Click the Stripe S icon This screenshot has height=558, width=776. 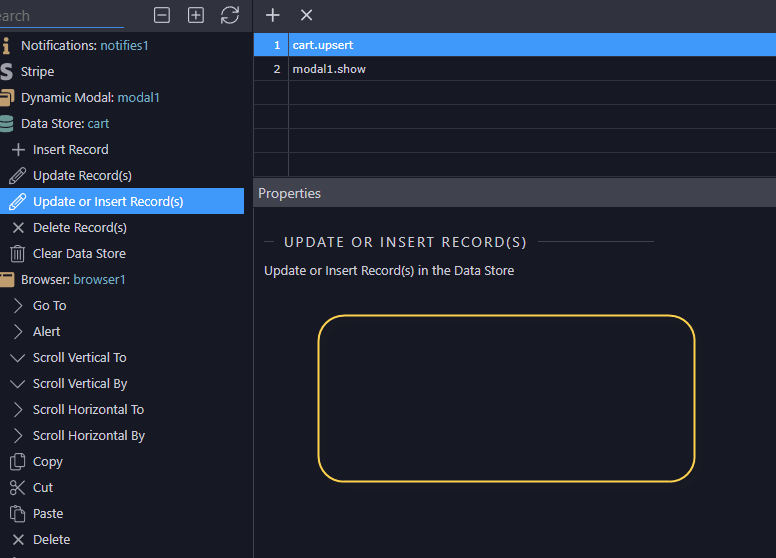pos(6,72)
